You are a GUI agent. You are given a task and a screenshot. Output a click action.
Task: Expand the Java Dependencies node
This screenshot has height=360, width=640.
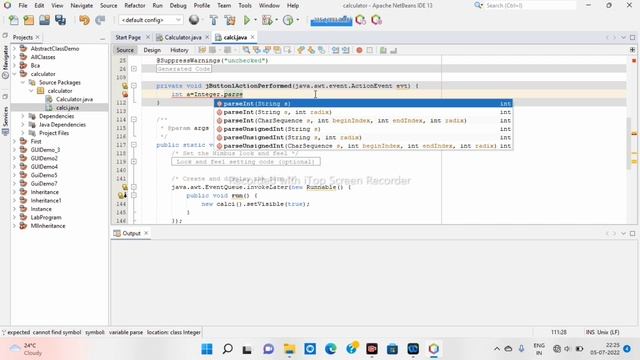point(23,124)
